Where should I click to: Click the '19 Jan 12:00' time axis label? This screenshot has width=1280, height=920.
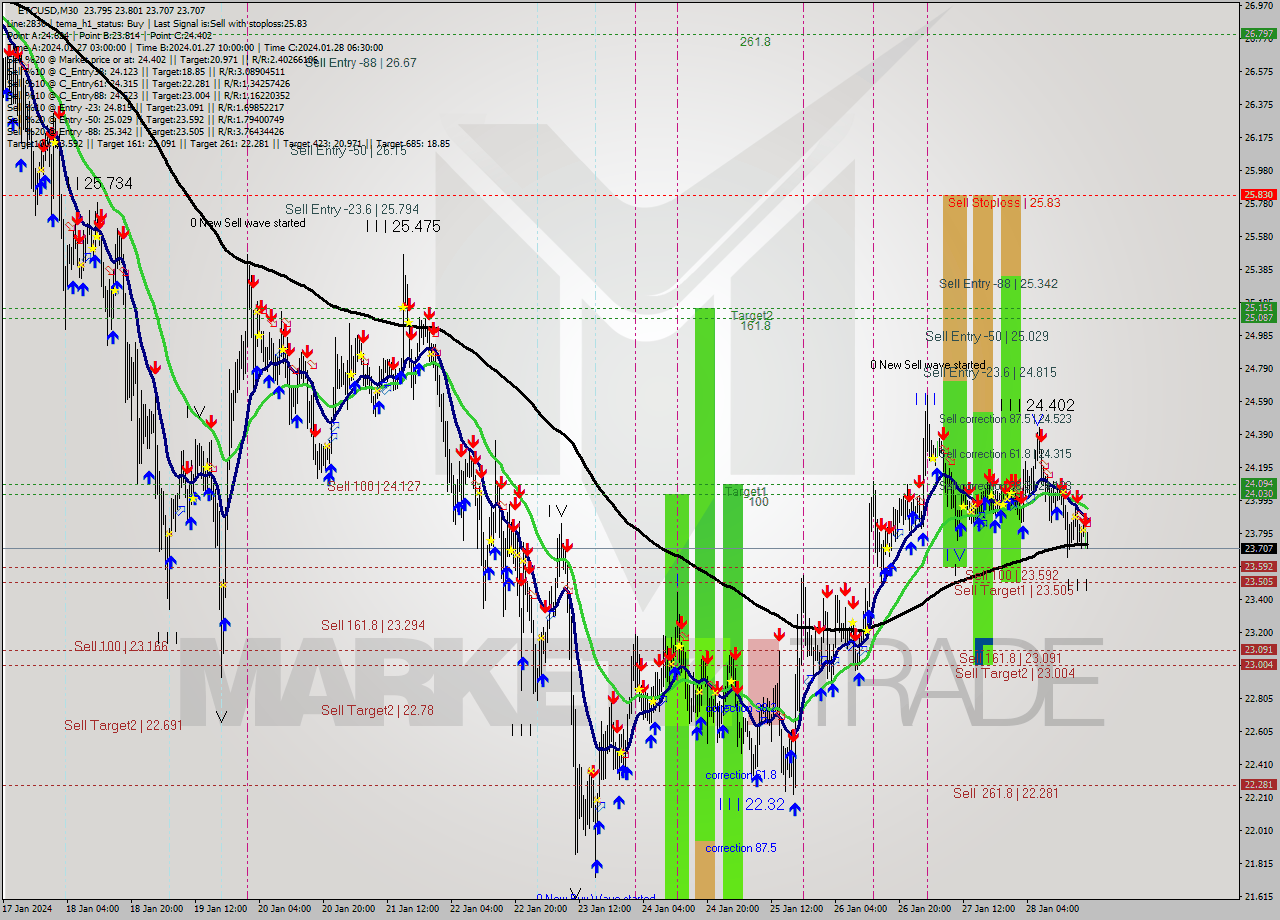220,909
